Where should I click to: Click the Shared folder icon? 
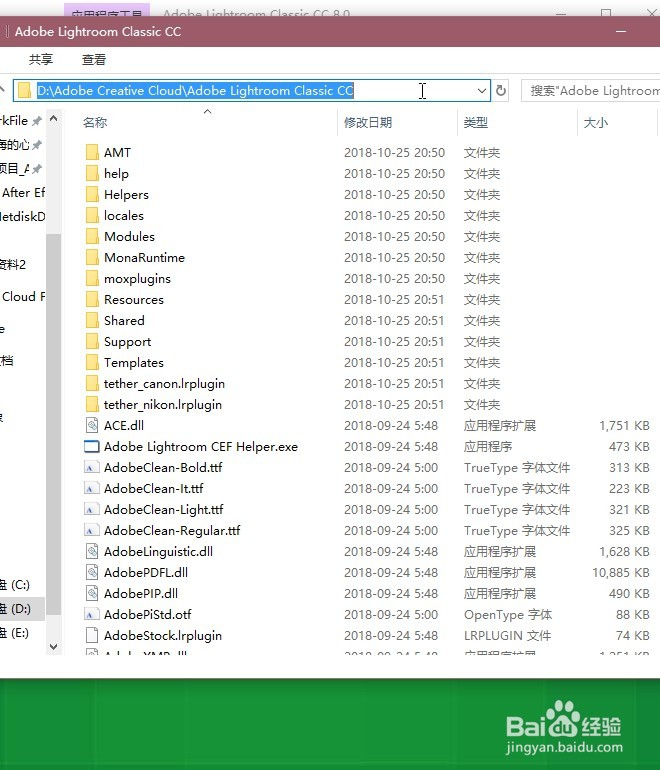click(92, 321)
